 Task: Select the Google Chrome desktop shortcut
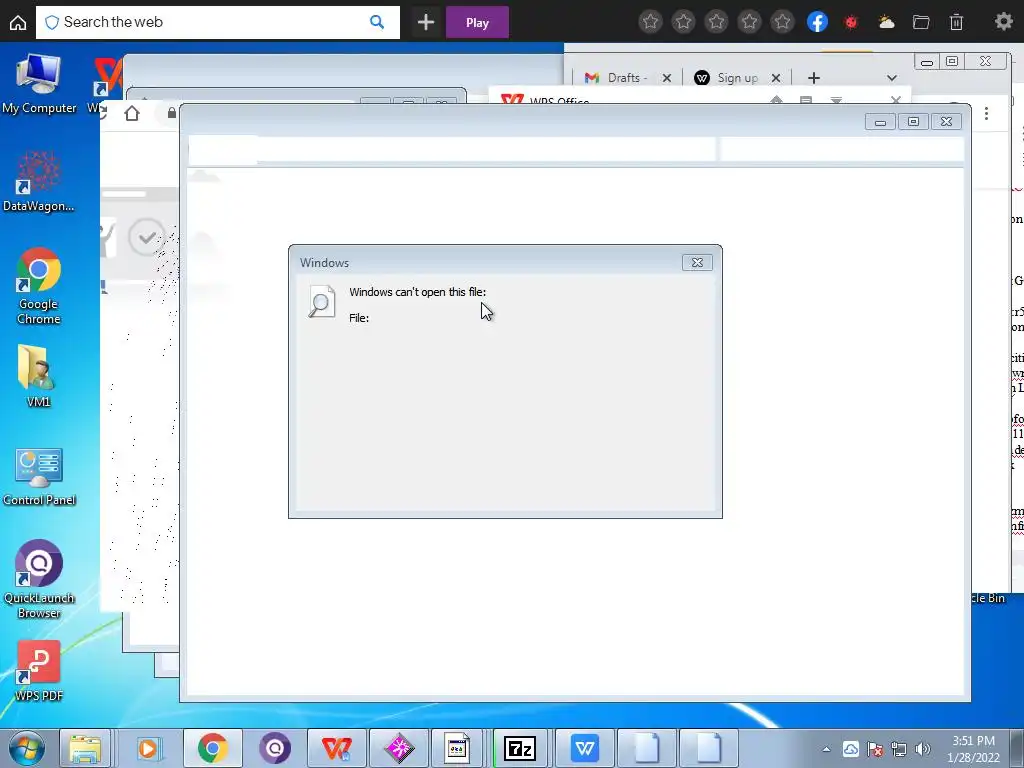click(39, 286)
